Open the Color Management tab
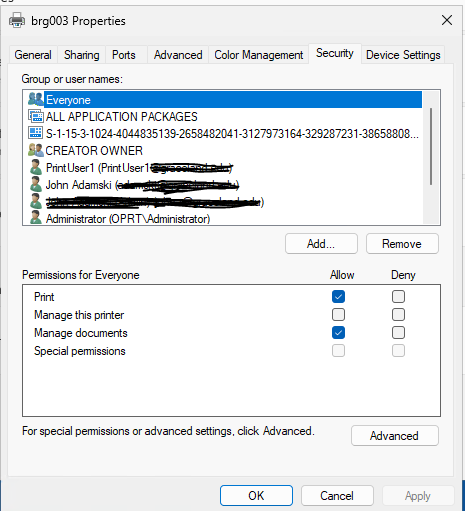The height and width of the screenshot is (511, 465). coord(259,55)
